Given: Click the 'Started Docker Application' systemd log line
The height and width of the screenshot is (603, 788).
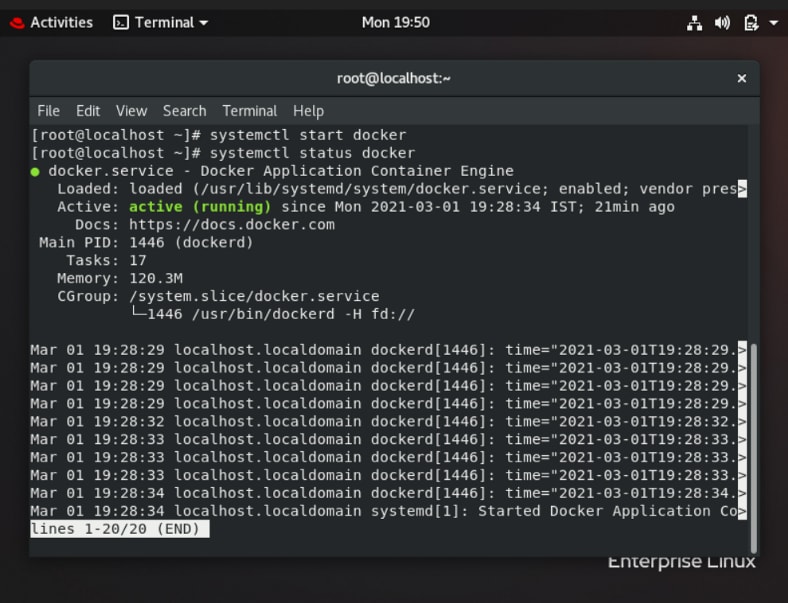Looking at the screenshot, I should coord(388,511).
